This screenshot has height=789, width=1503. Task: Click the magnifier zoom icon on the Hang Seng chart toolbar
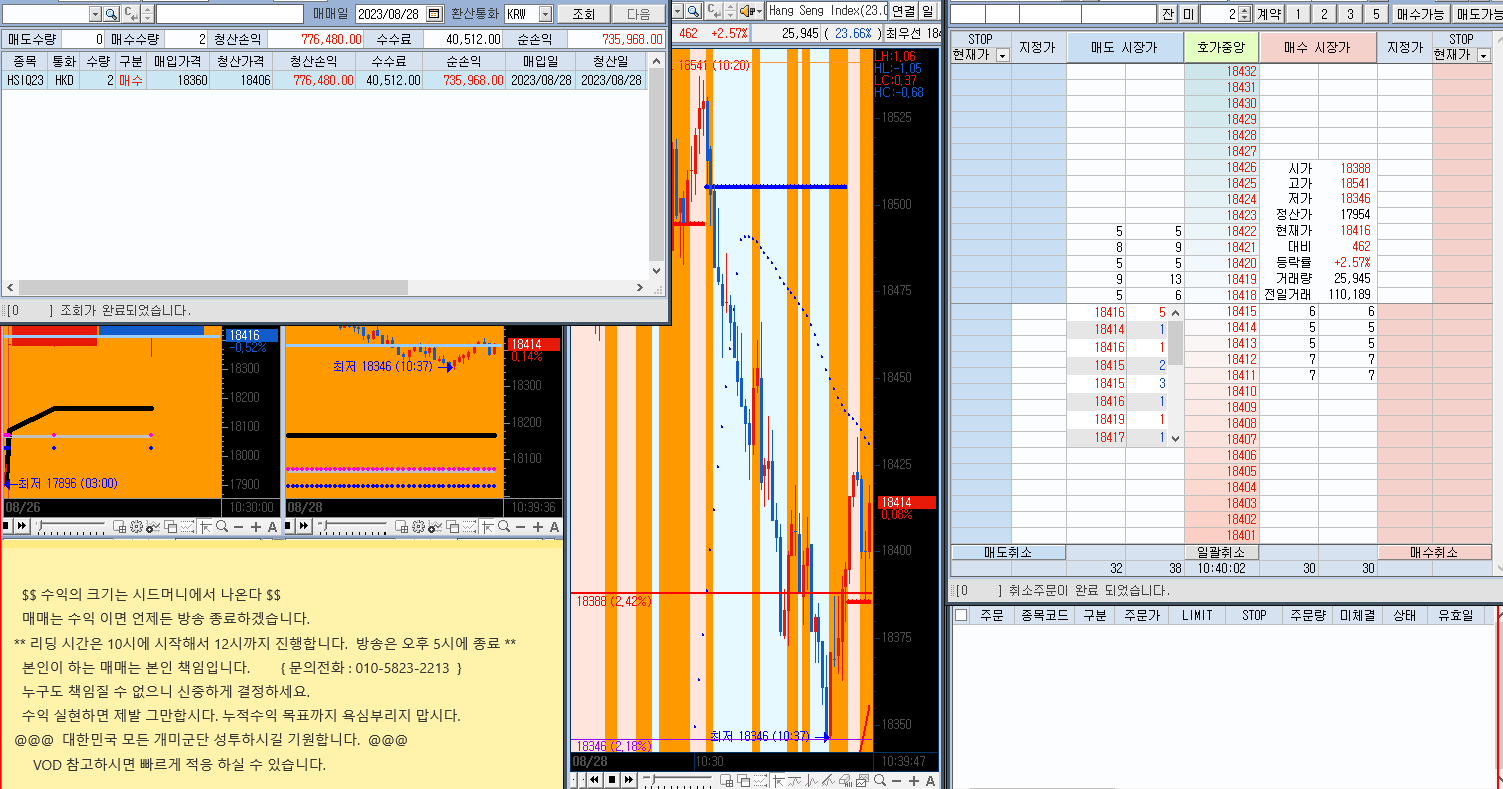pos(879,779)
